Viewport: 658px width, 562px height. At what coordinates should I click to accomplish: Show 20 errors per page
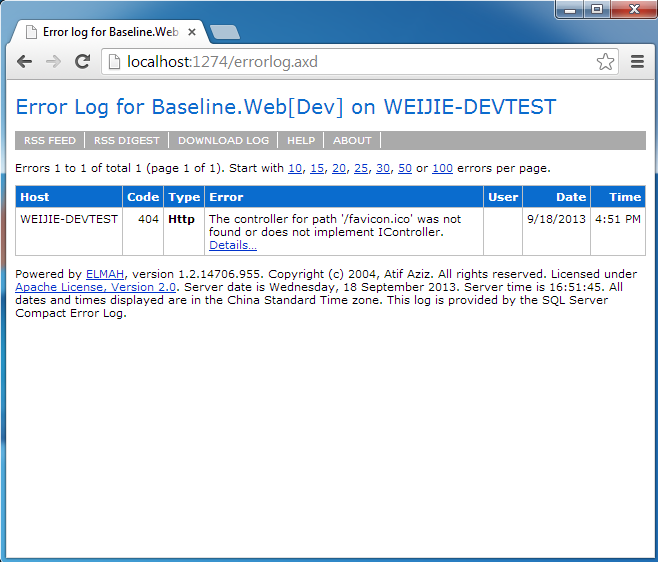coord(339,168)
